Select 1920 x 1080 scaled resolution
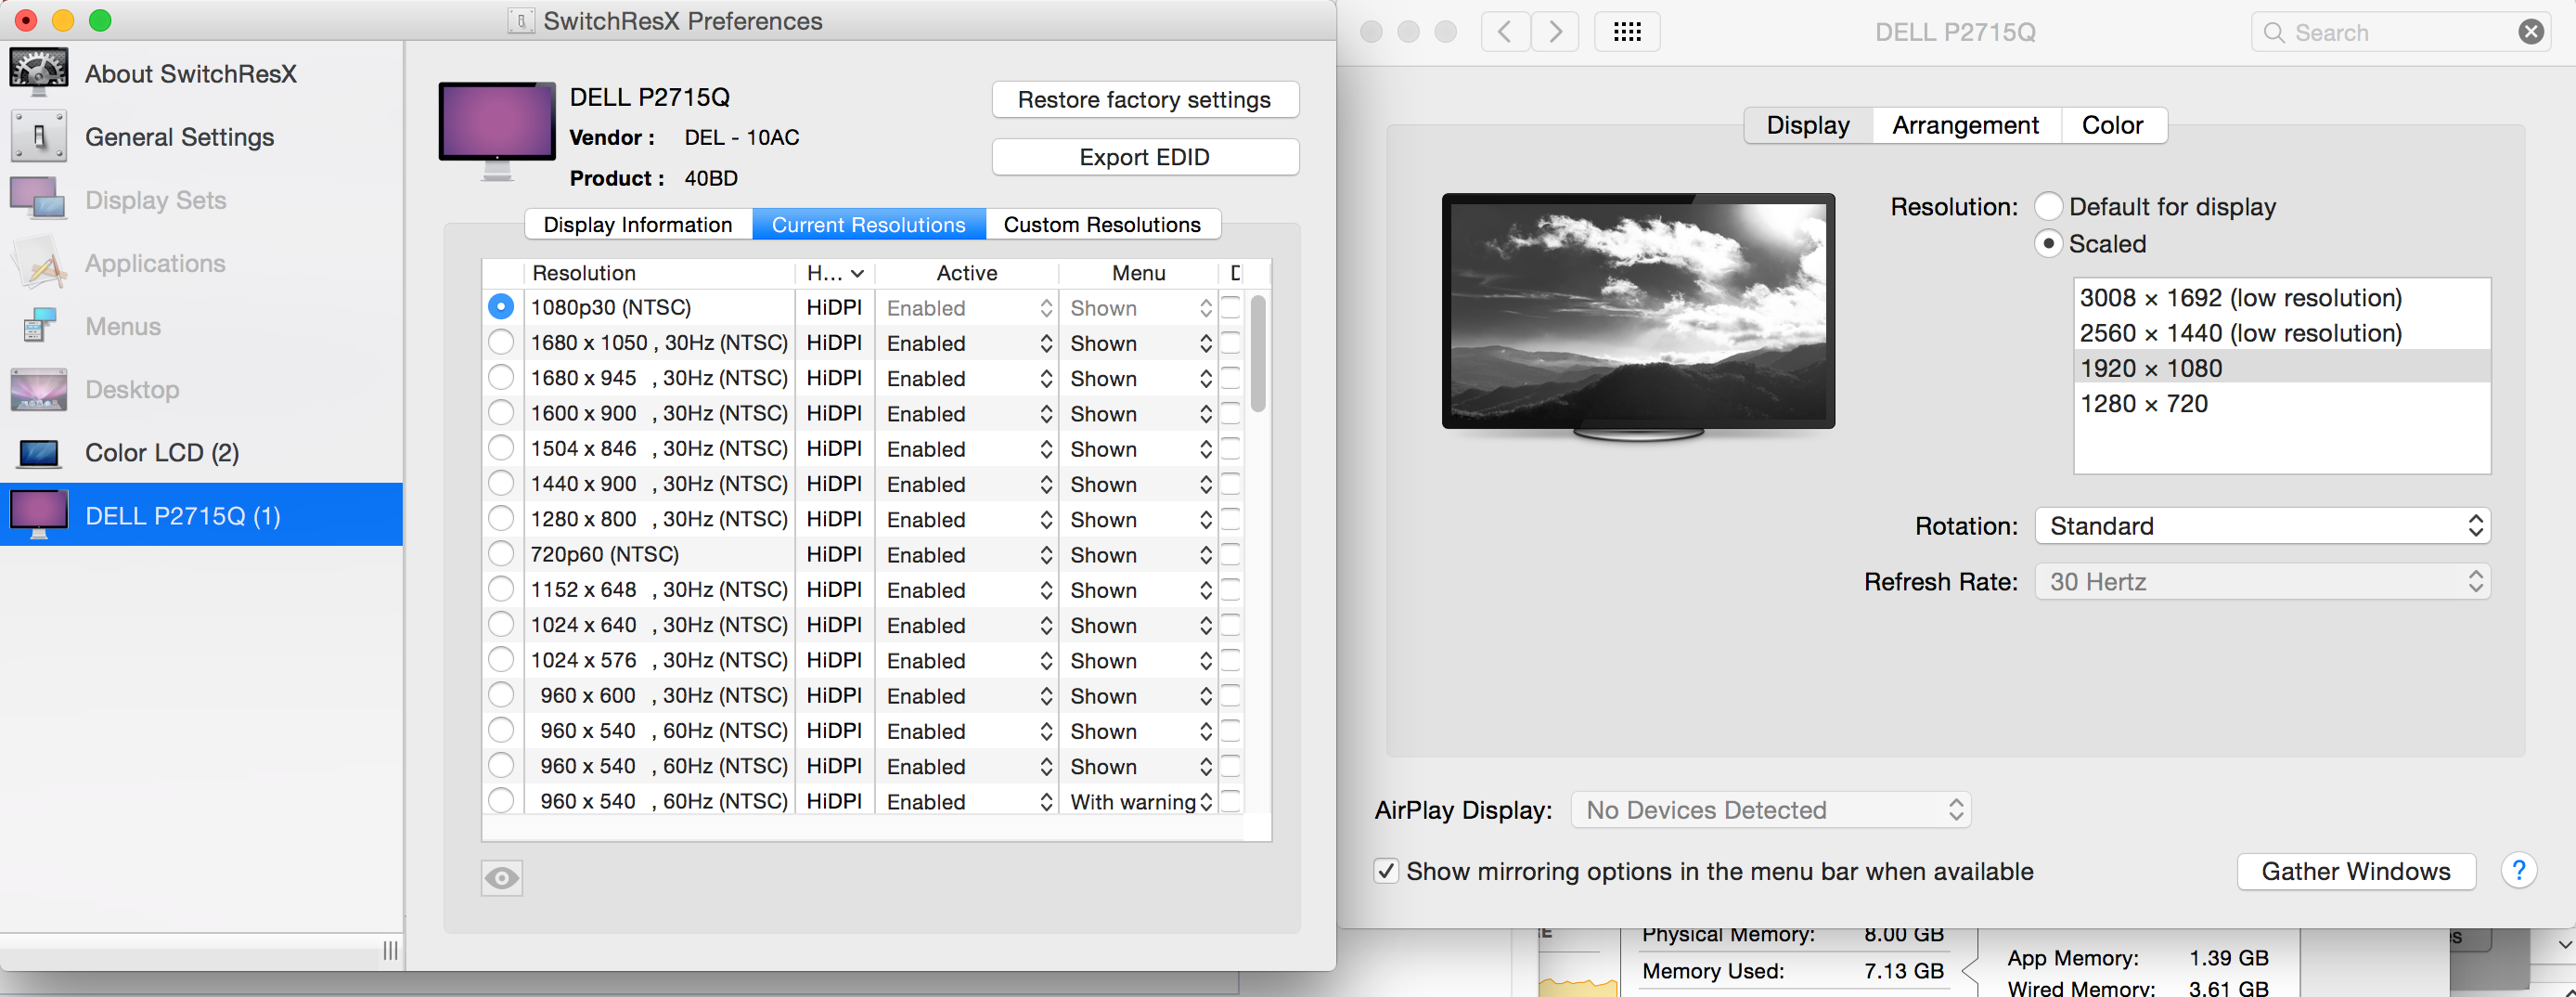This screenshot has height=997, width=2576. pyautogui.click(x=2282, y=368)
